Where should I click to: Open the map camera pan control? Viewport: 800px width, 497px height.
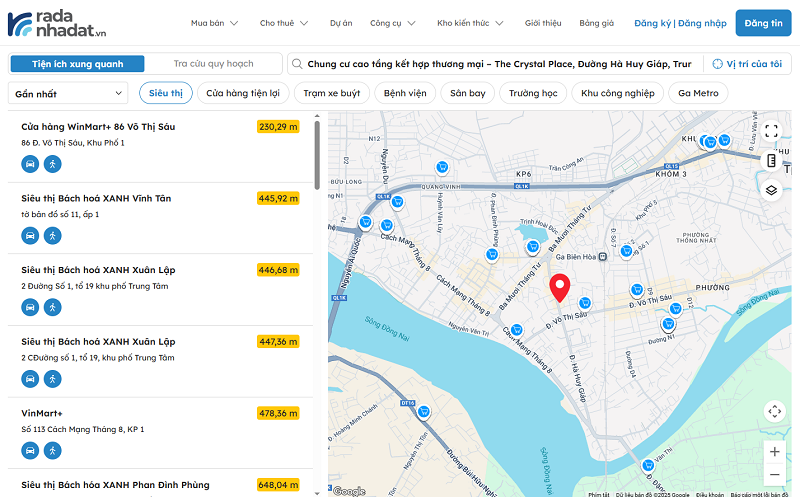[774, 411]
